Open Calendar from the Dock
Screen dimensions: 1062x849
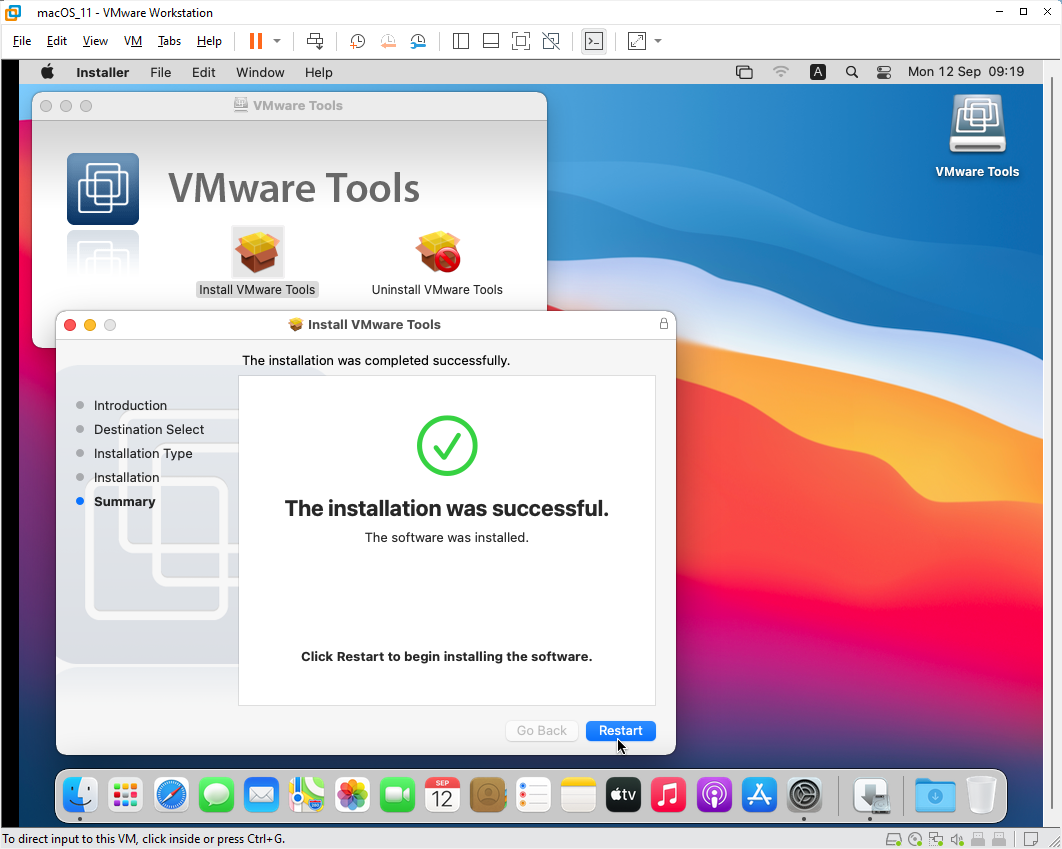[x=442, y=795]
